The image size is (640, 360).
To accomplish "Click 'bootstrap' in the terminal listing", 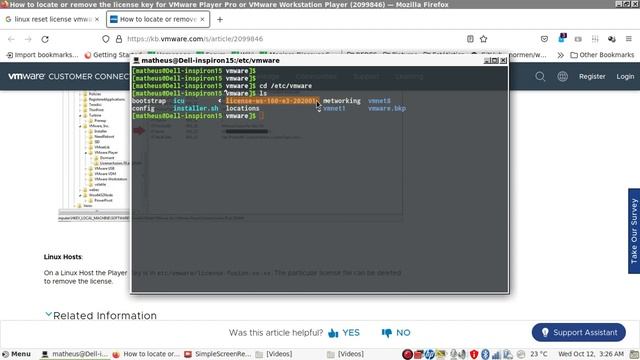I will point(149,101).
